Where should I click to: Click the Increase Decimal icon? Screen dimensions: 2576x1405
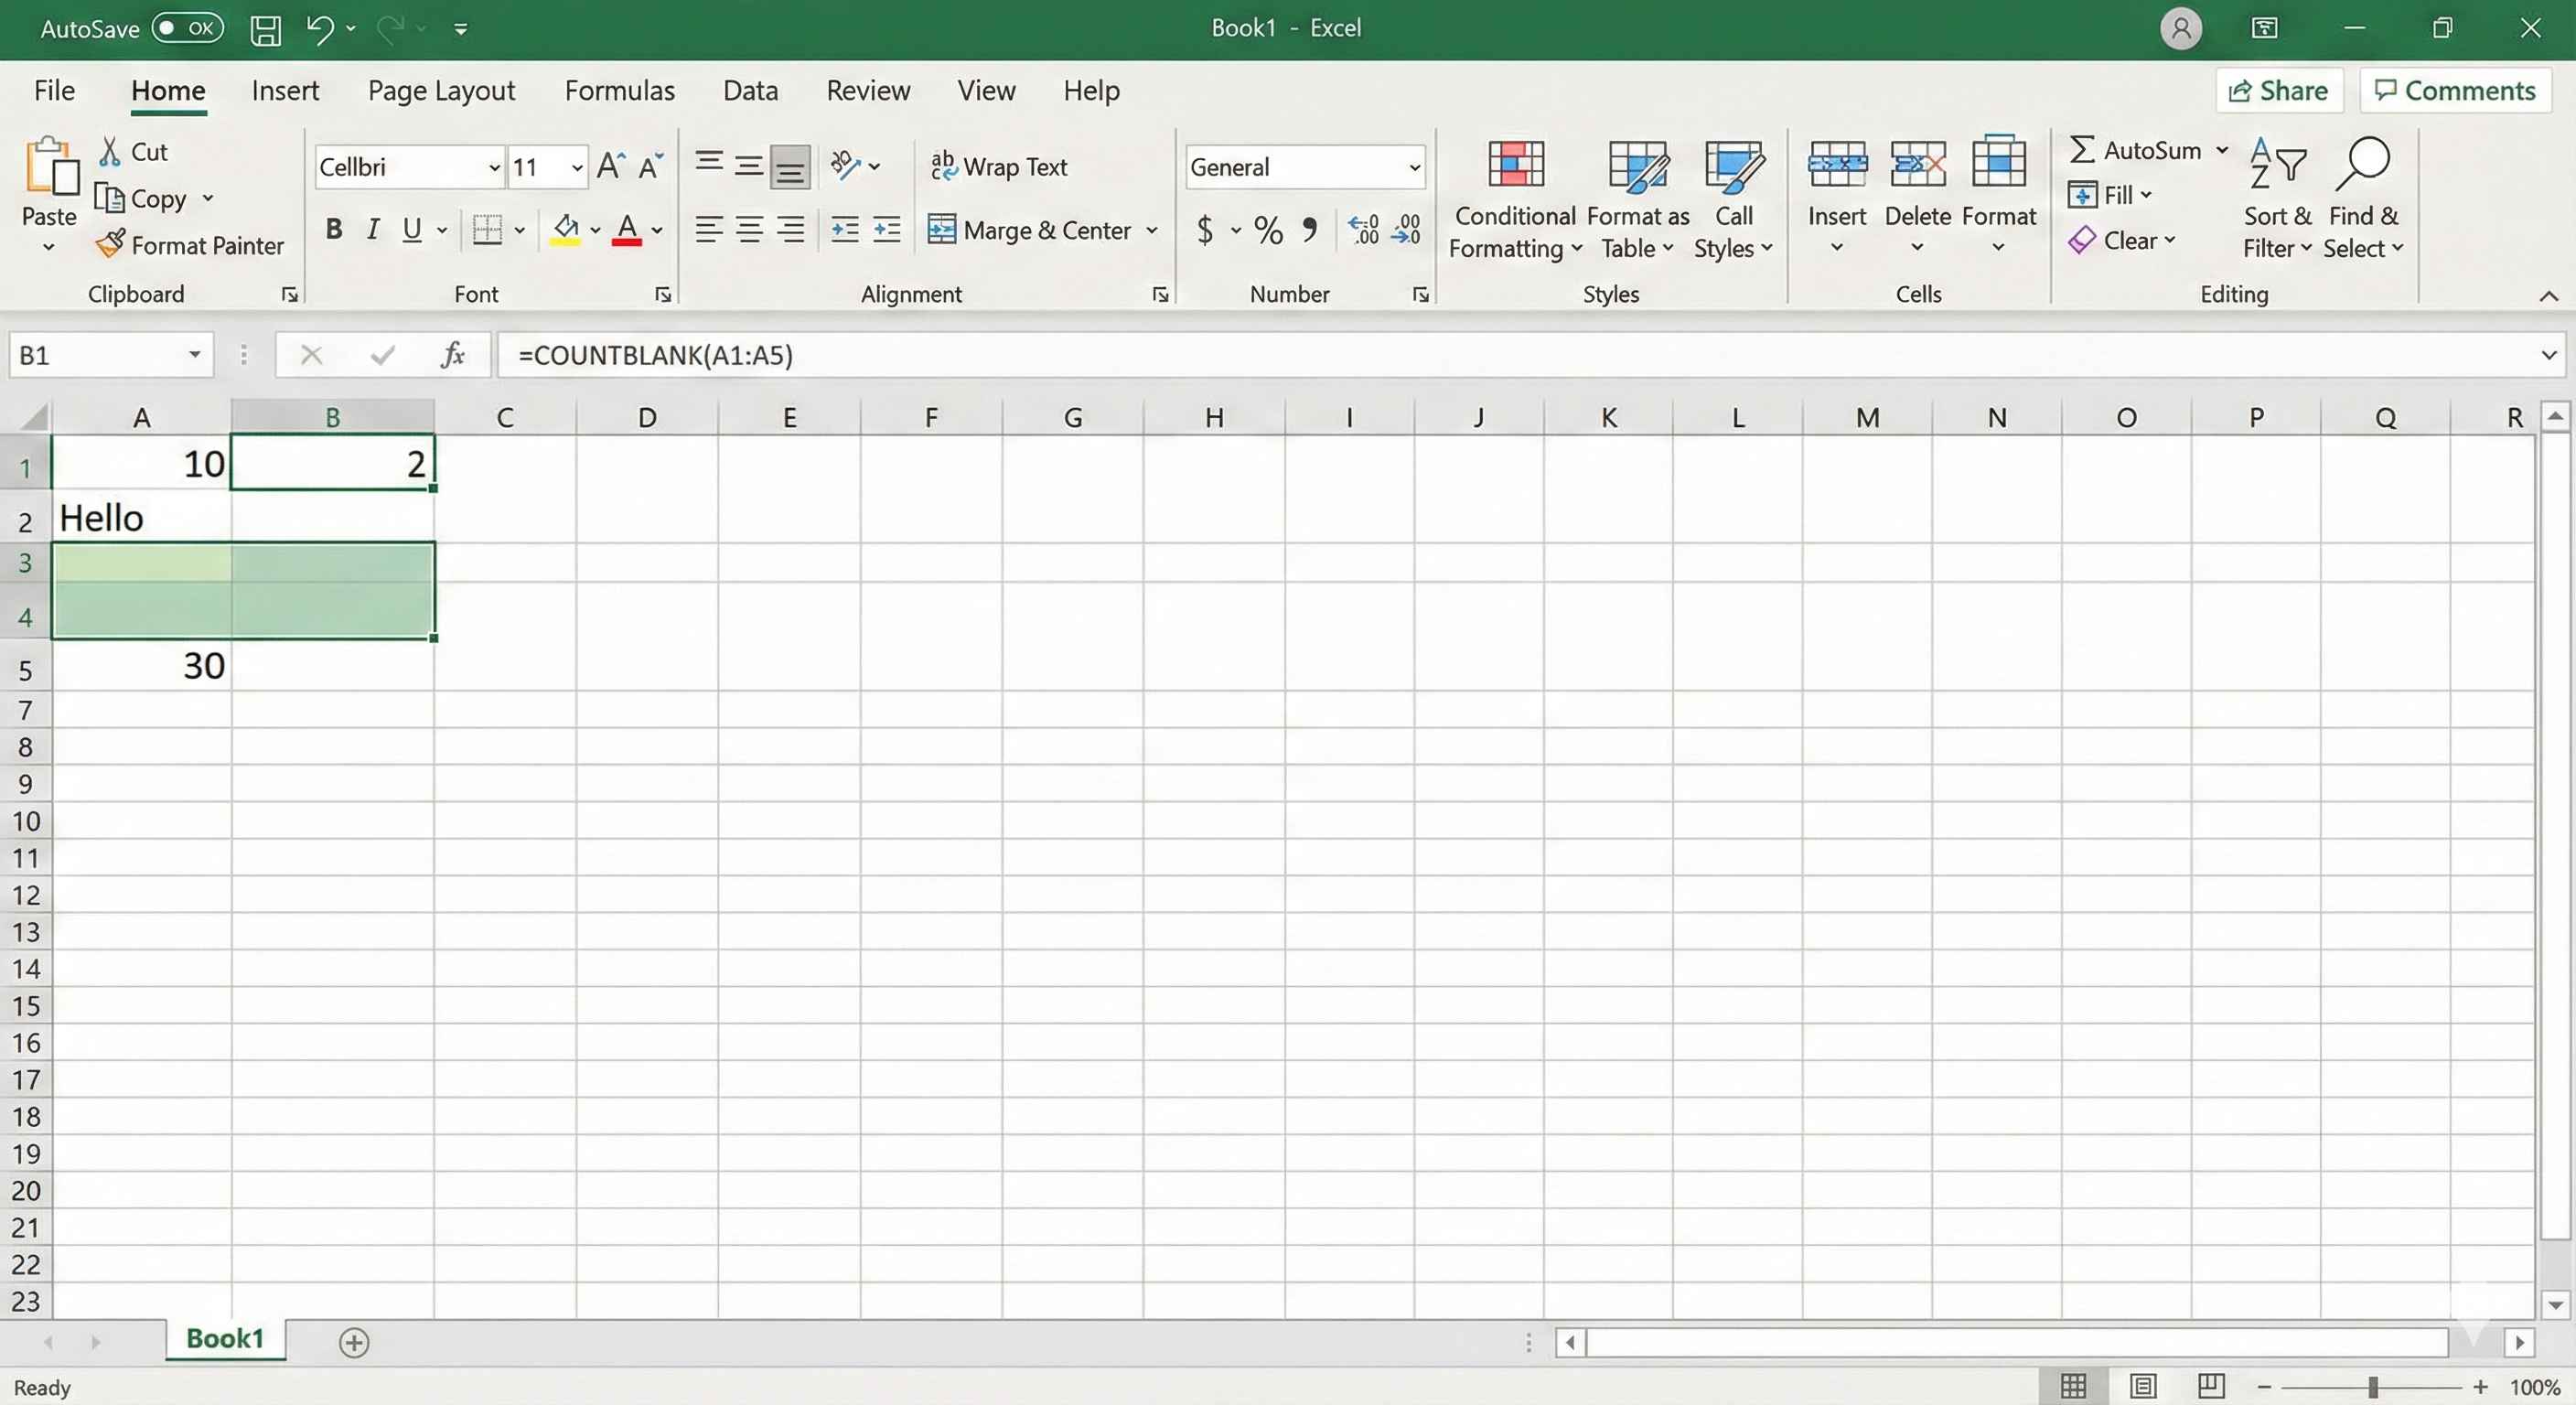click(1362, 230)
